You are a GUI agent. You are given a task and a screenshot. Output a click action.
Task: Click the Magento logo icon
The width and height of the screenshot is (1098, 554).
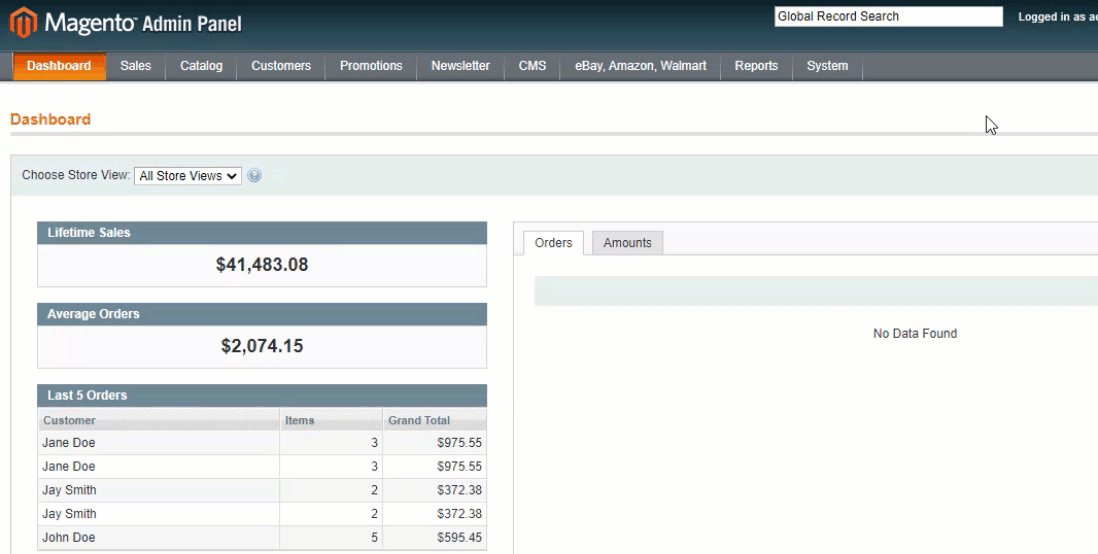pyautogui.click(x=23, y=22)
